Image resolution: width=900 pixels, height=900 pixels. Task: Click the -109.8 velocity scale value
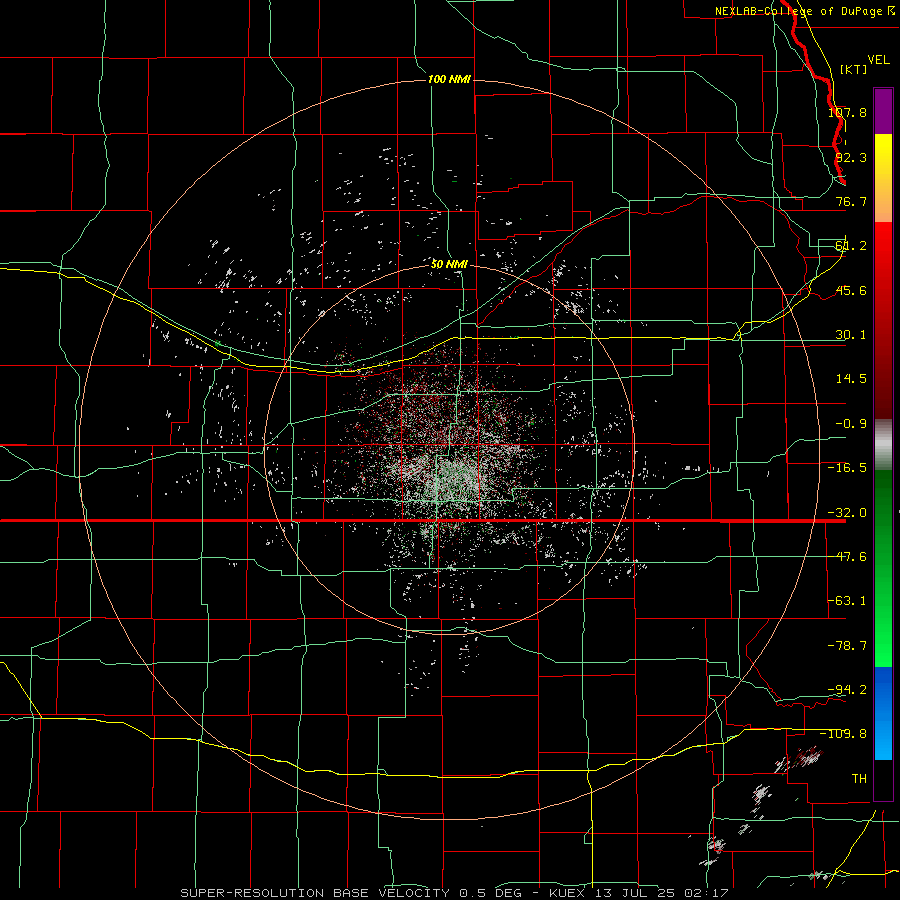[x=844, y=734]
